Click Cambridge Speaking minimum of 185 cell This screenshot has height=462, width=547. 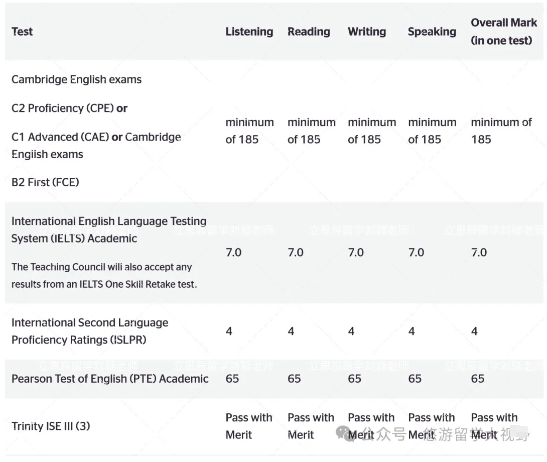click(432, 131)
